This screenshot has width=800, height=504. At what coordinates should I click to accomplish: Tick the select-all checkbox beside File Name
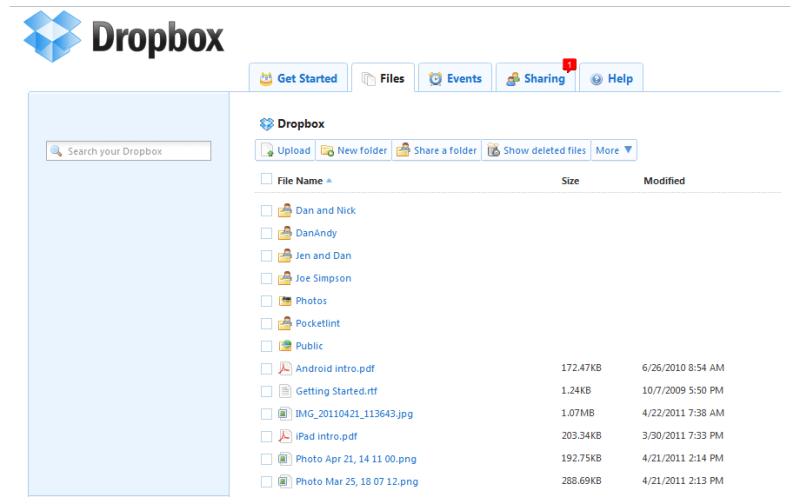click(x=266, y=179)
